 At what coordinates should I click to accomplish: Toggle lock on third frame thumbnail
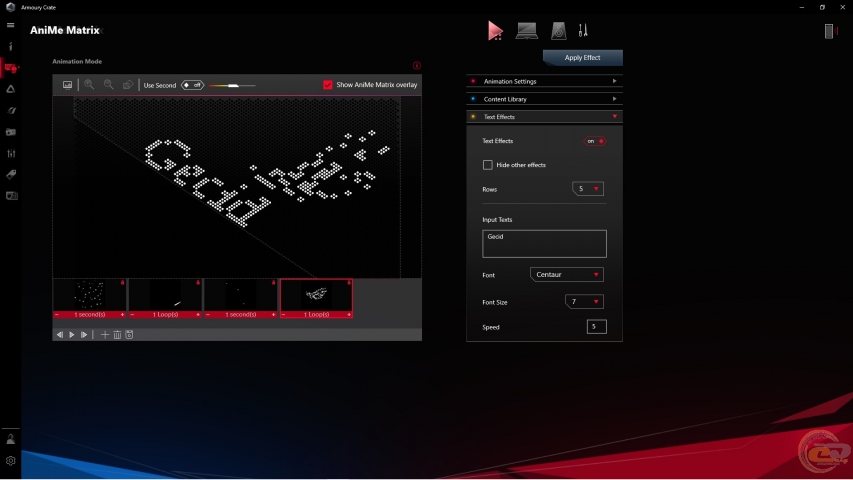[x=274, y=282]
